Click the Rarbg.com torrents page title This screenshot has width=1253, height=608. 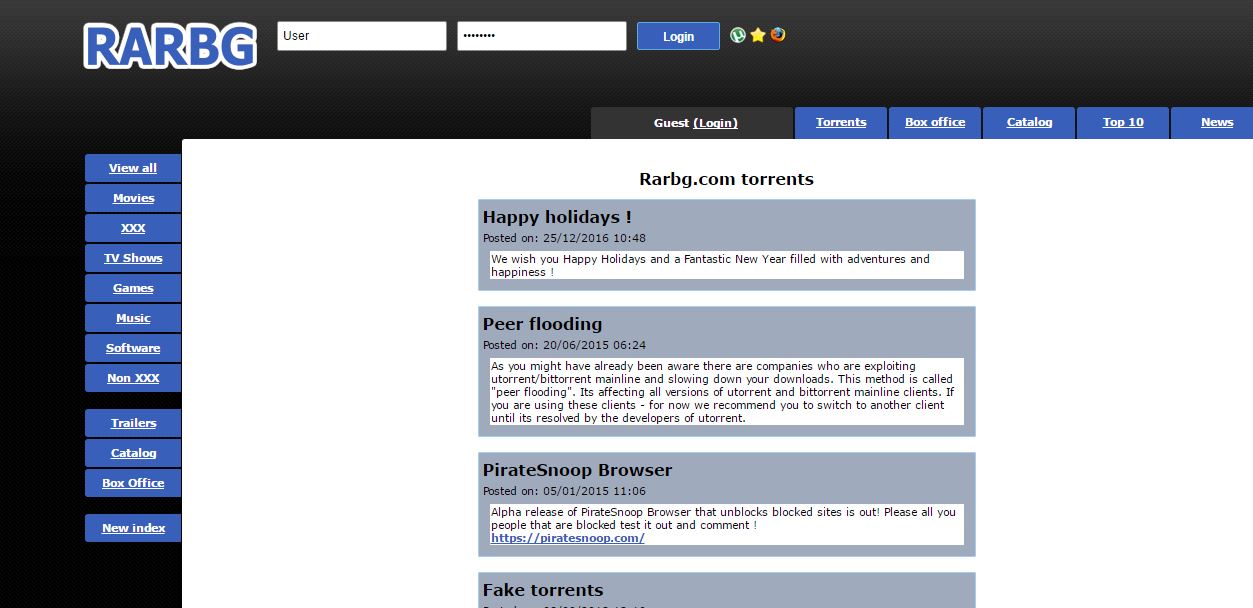point(726,180)
